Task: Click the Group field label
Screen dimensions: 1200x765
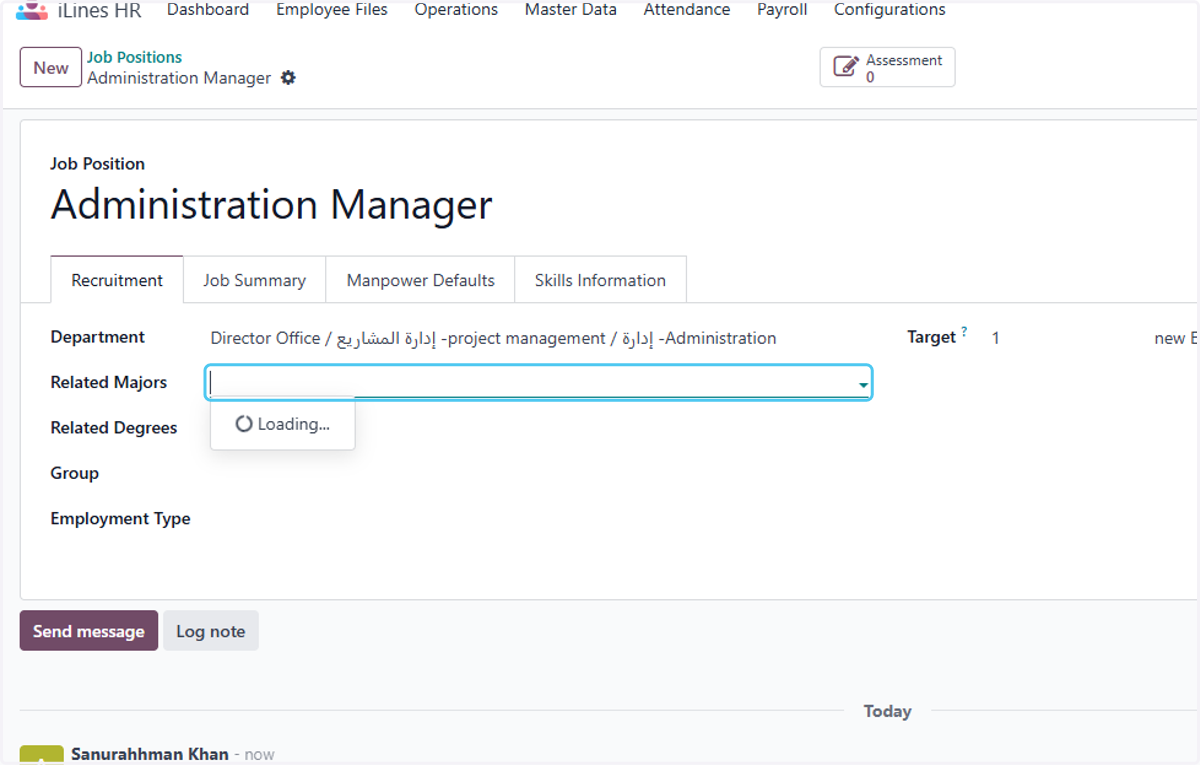Action: (x=75, y=473)
